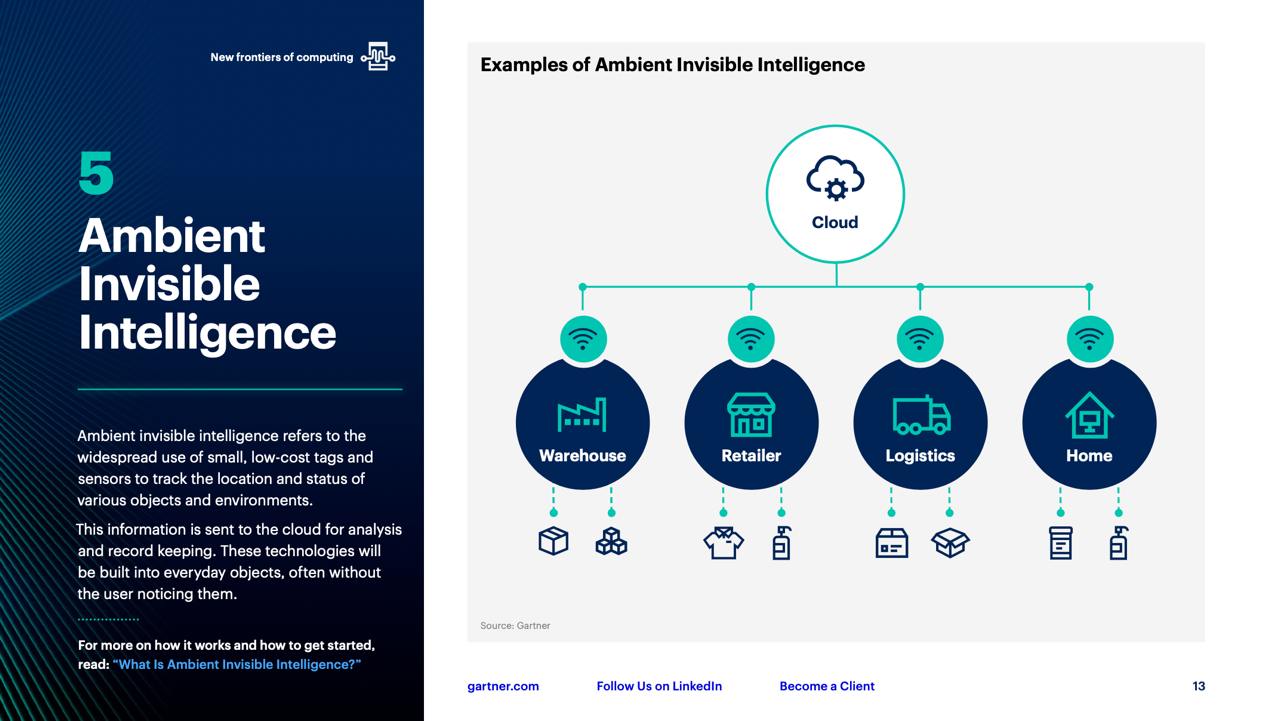Viewport: 1280px width, 721px height.
Task: Click the page number 13
Action: coord(1198,686)
